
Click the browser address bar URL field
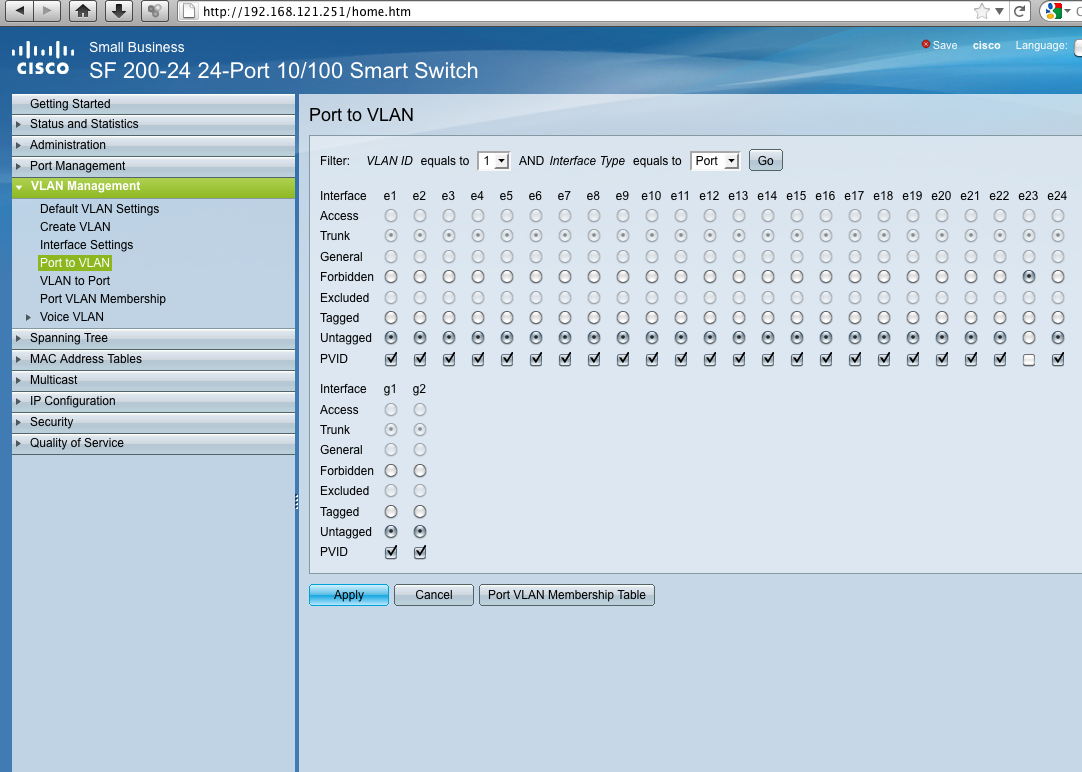pos(580,12)
